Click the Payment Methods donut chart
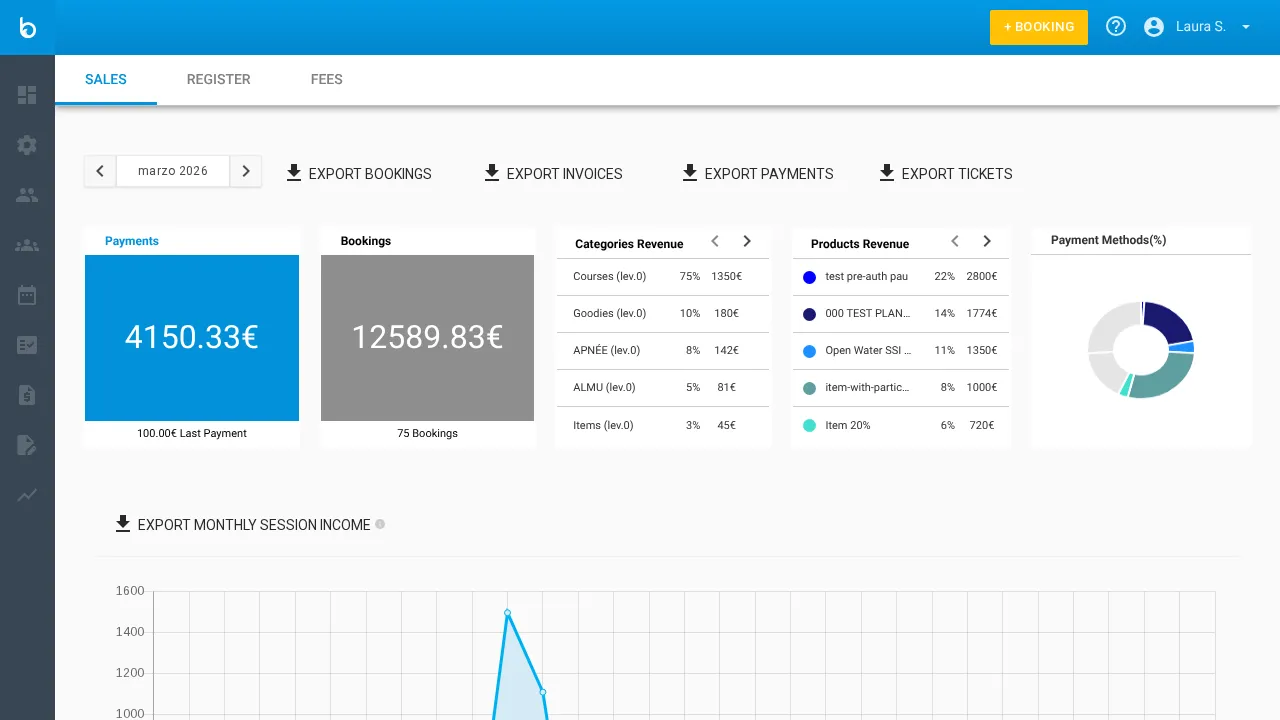This screenshot has width=1280, height=720. point(1141,350)
